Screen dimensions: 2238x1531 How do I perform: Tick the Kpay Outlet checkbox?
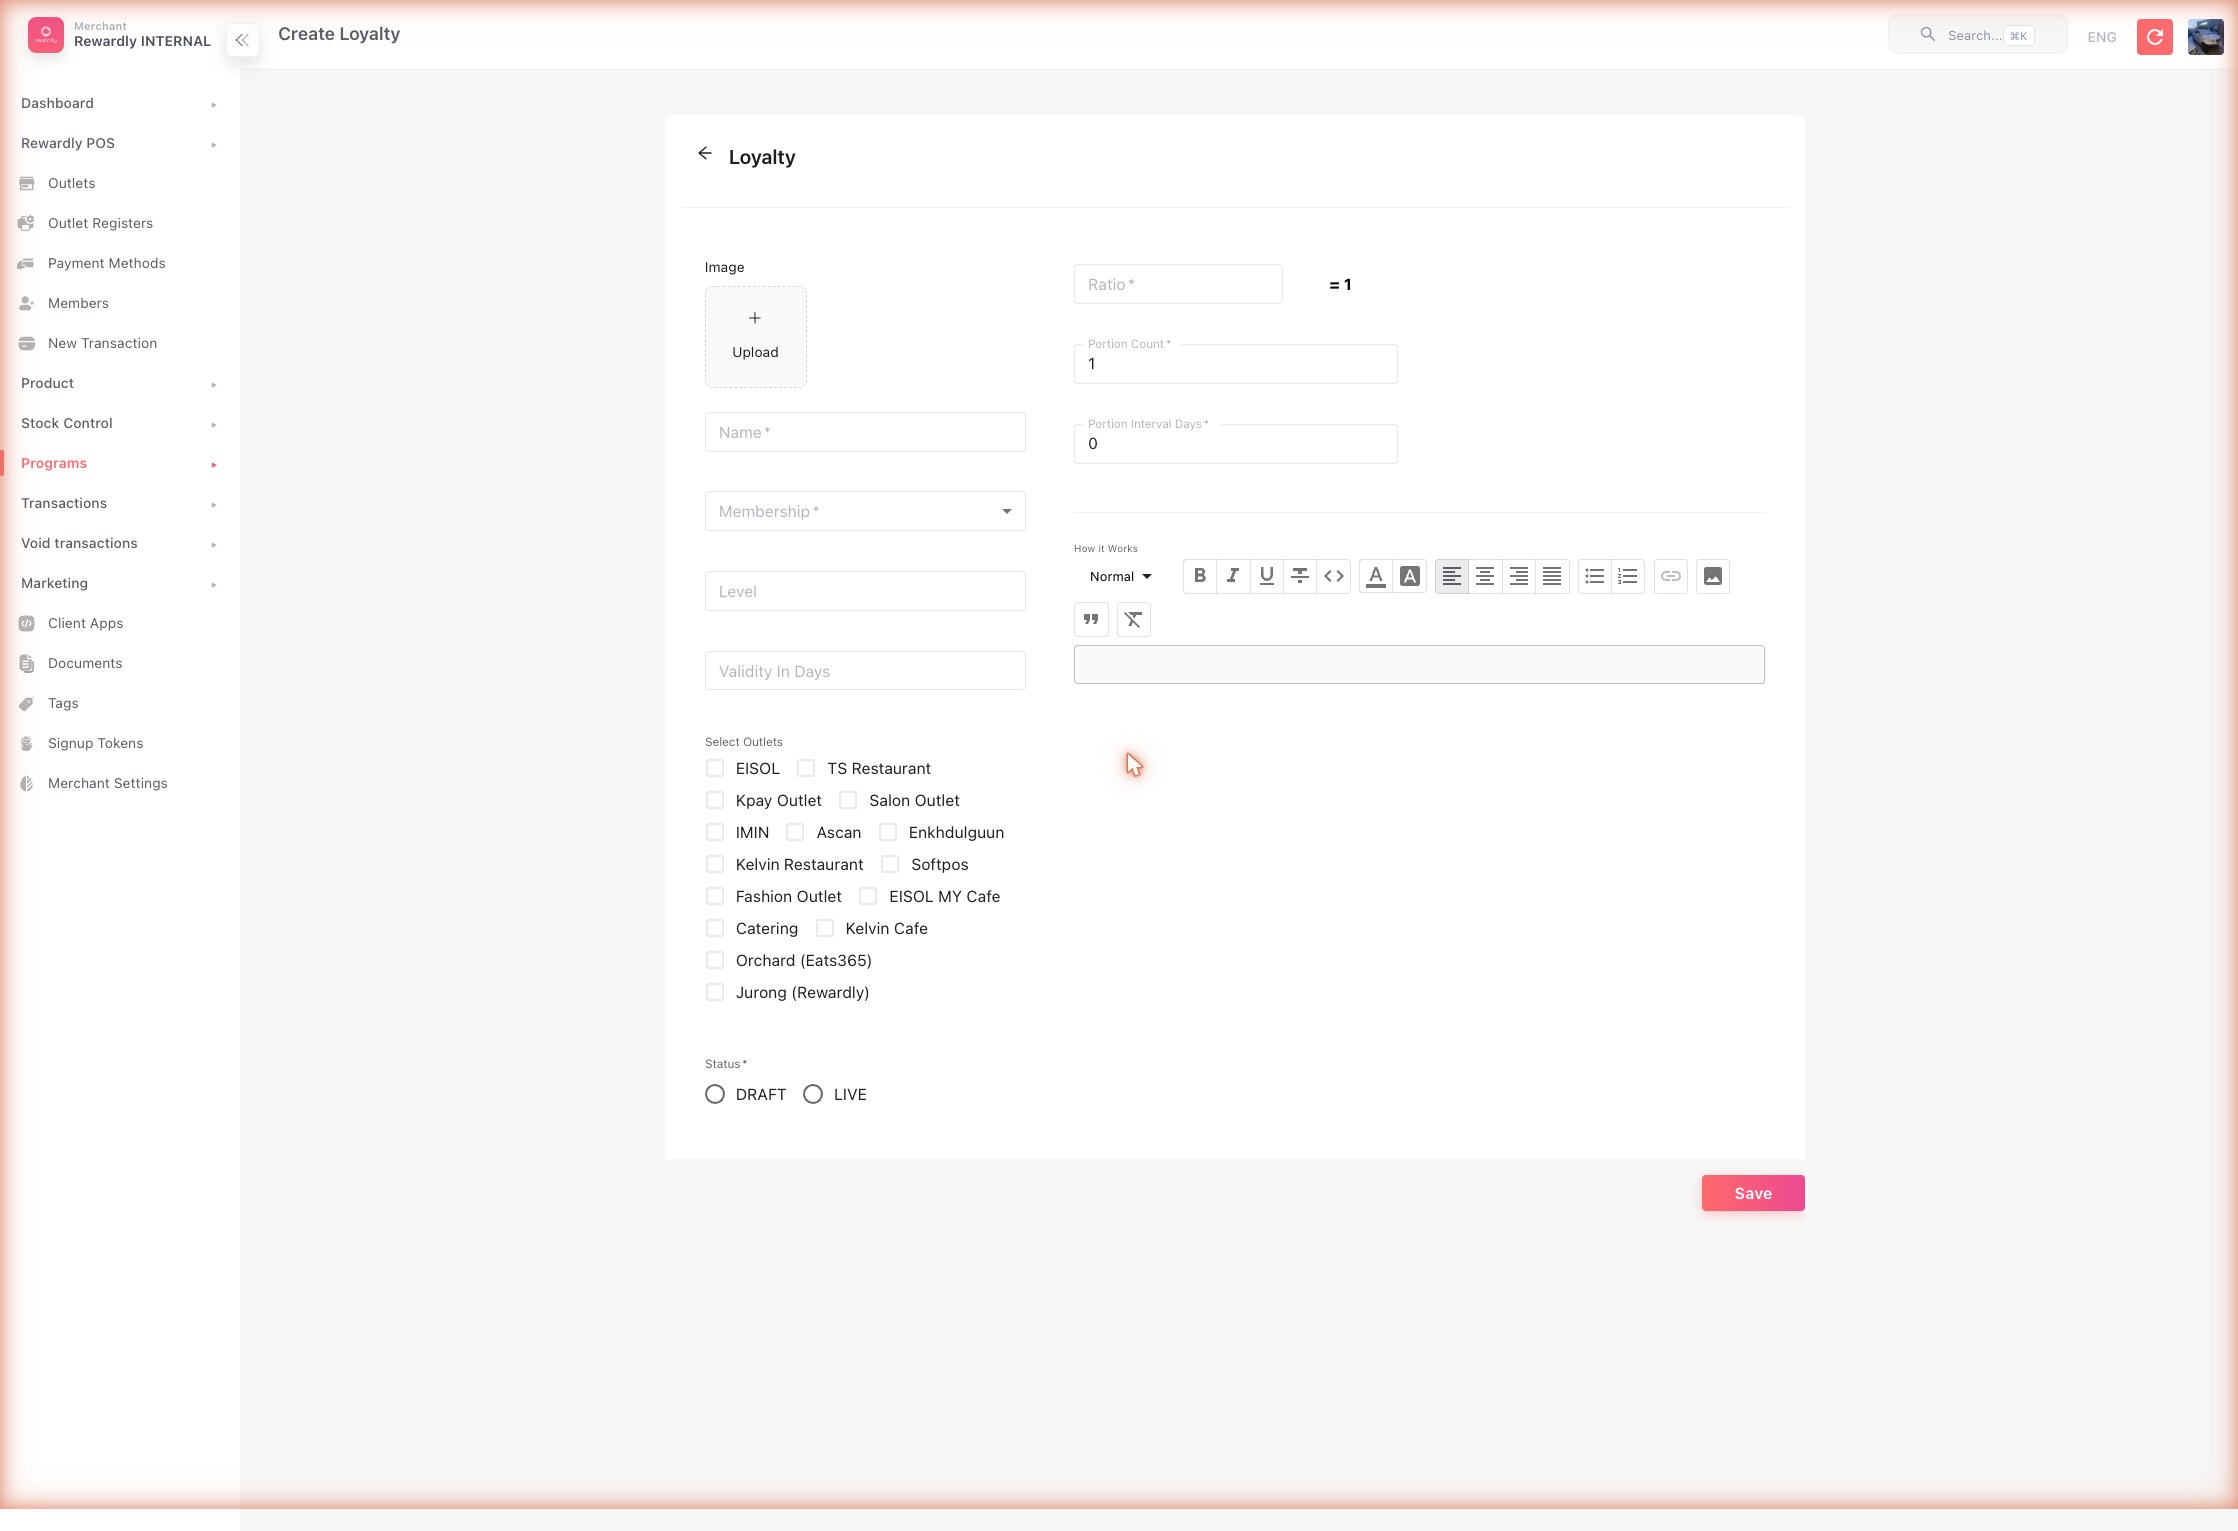tap(715, 800)
